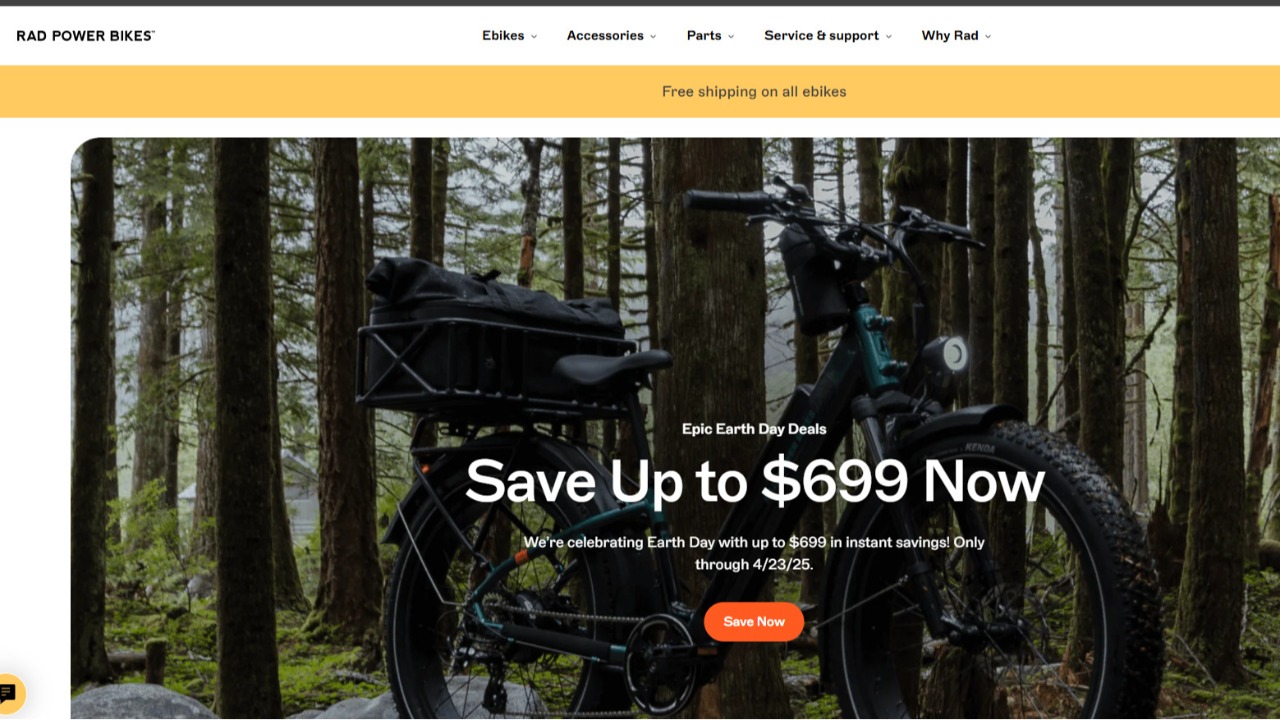Click the orange Save Now button
The width and height of the screenshot is (1280, 720).
click(x=754, y=621)
